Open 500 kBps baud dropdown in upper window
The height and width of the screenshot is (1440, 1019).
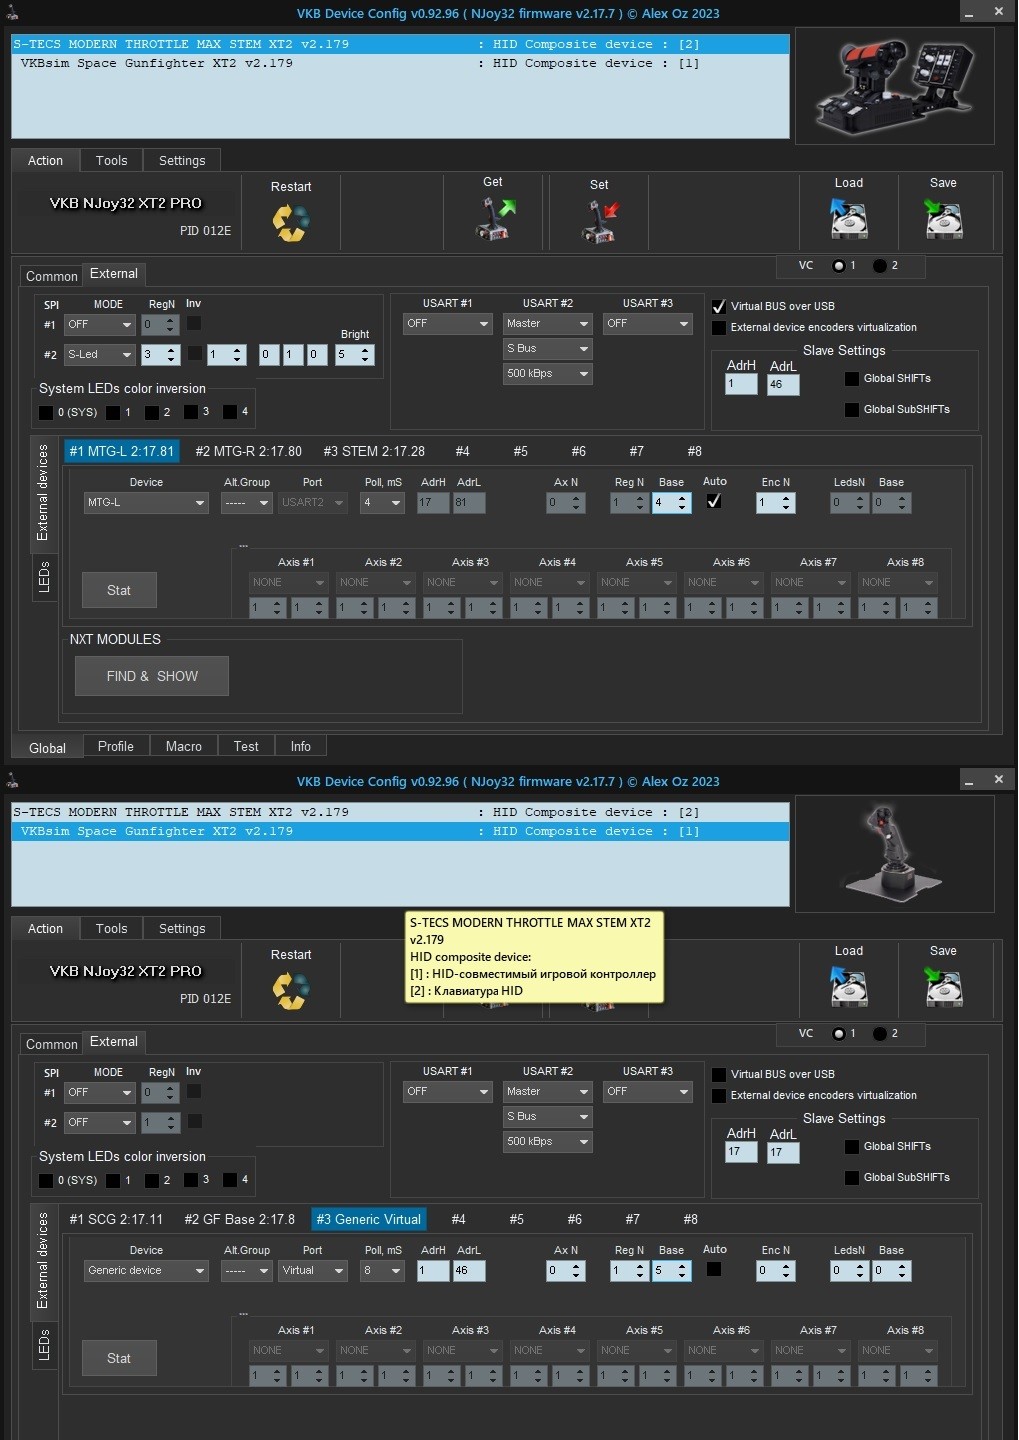click(x=548, y=373)
